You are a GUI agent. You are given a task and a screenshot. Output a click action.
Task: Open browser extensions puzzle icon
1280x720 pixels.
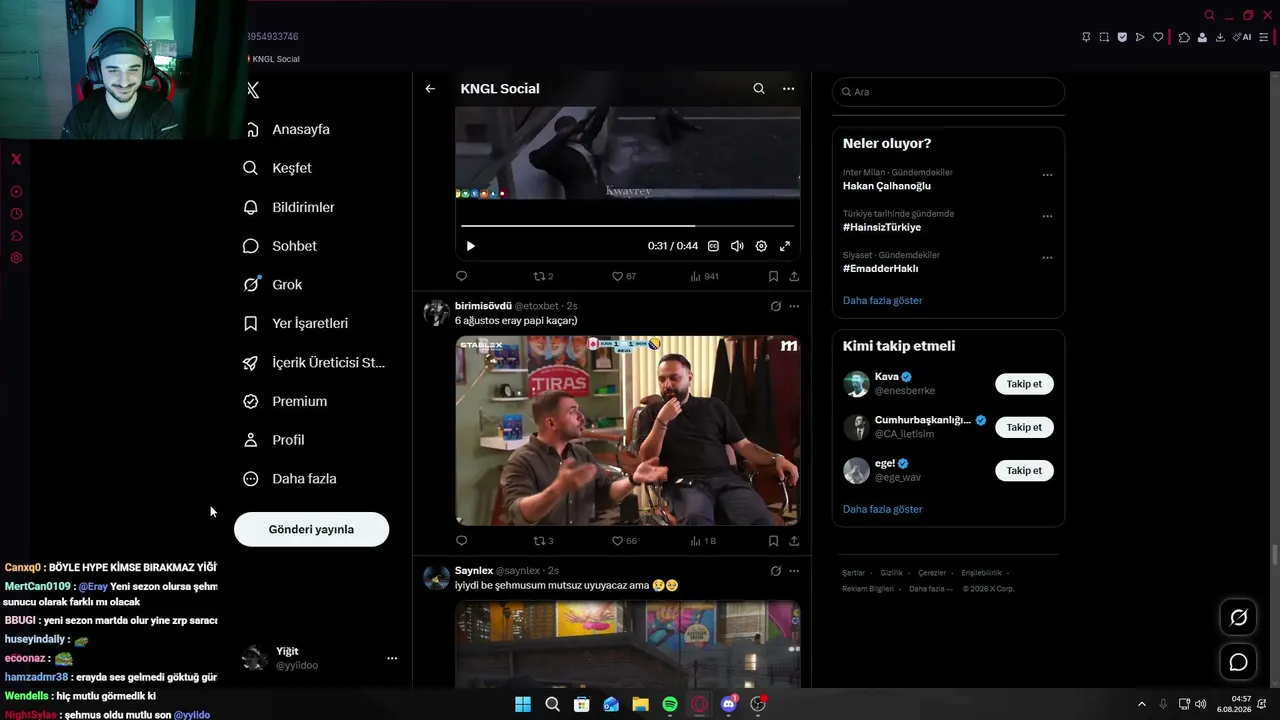pyautogui.click(x=1184, y=37)
